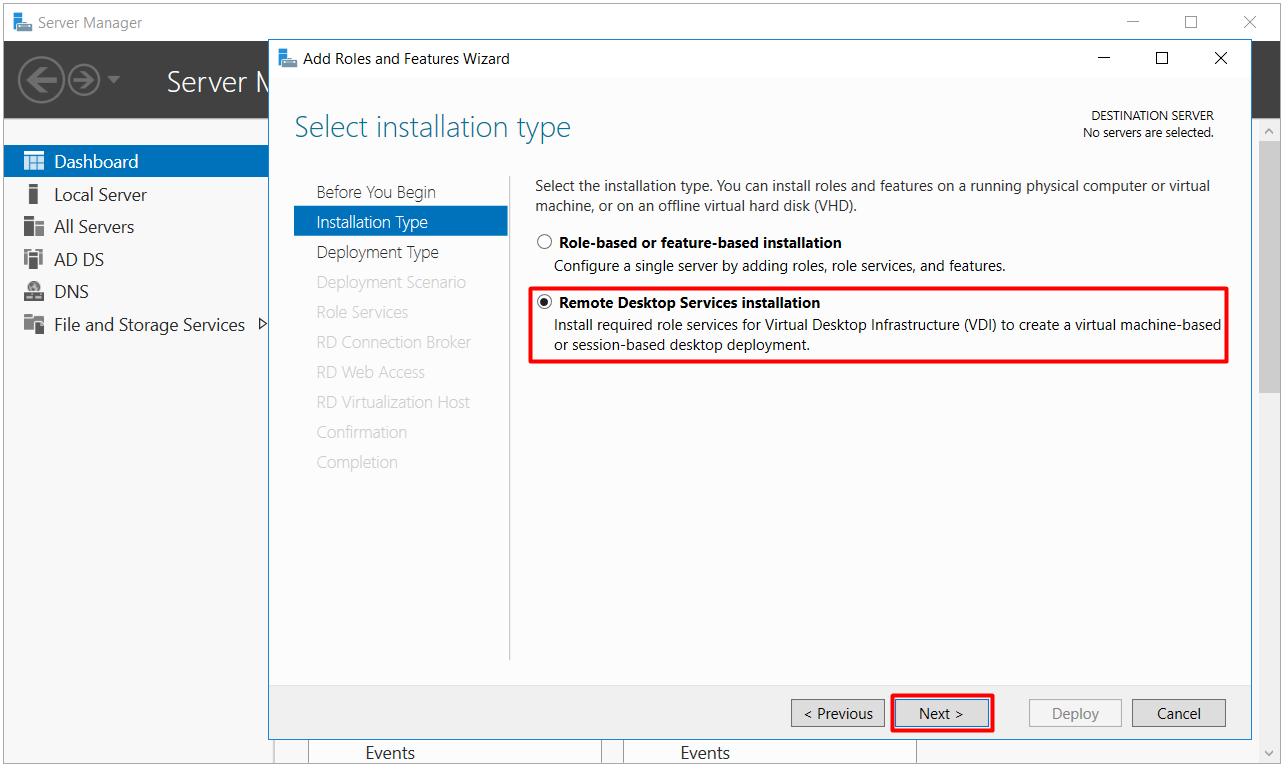Click the Confirmation step
Viewport: 1285px width, 766px height.
pyautogui.click(x=361, y=432)
